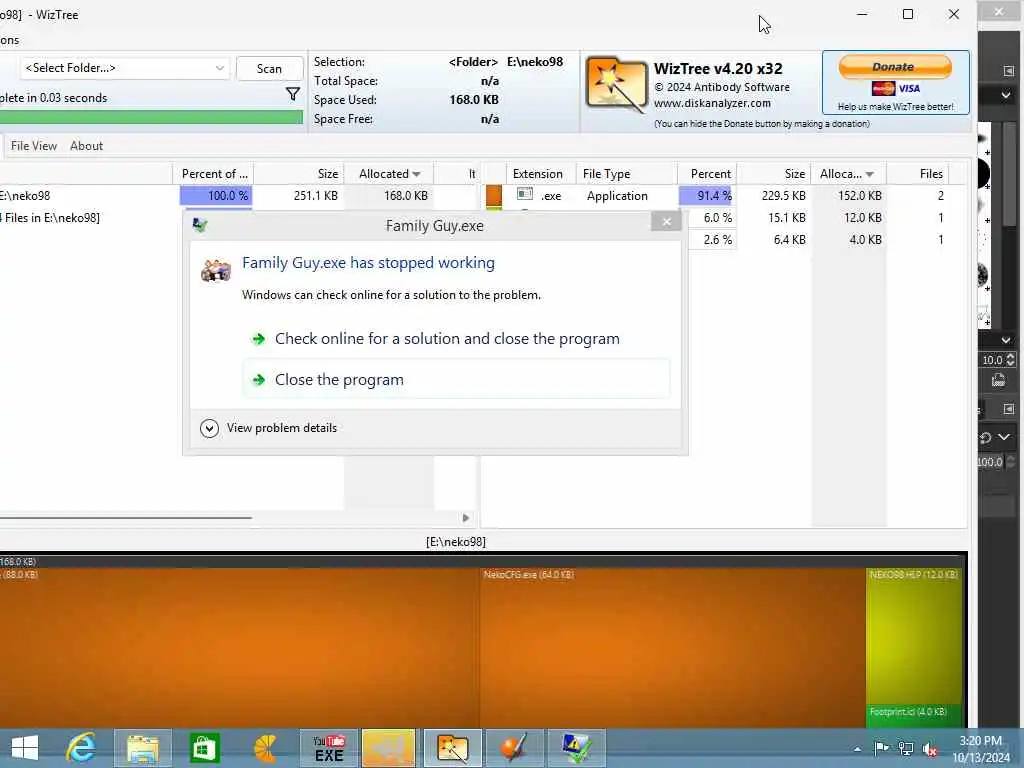The width and height of the screenshot is (1024, 768).
Task: Click the Footprint treemap block
Action: 915,714
